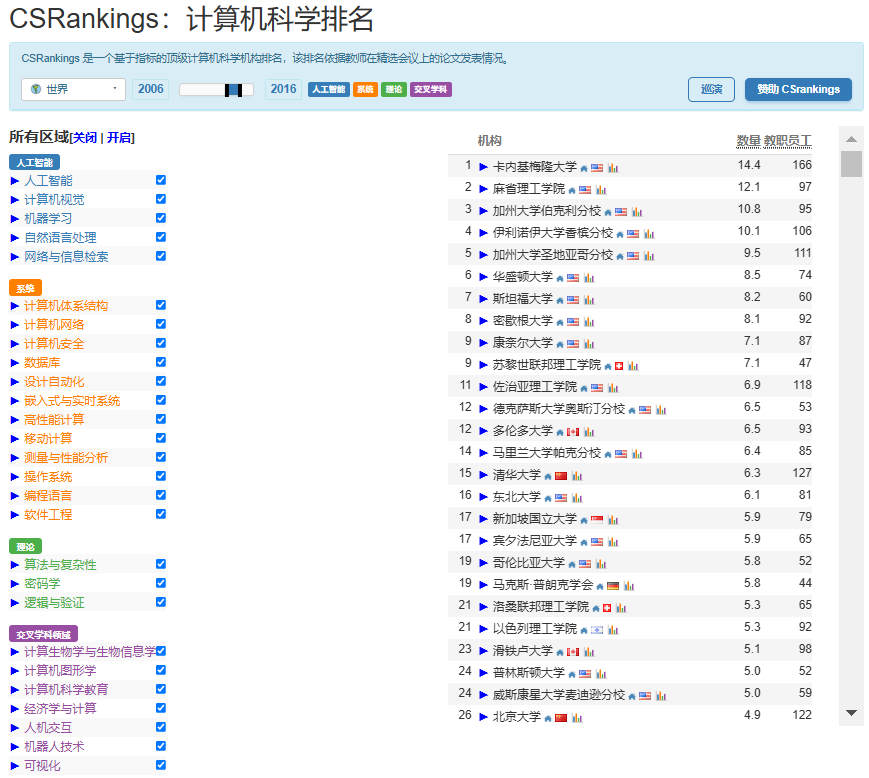Expand the faculty list for 华盛顿大学
This screenshot has height=778, width=869.
pos(484,277)
